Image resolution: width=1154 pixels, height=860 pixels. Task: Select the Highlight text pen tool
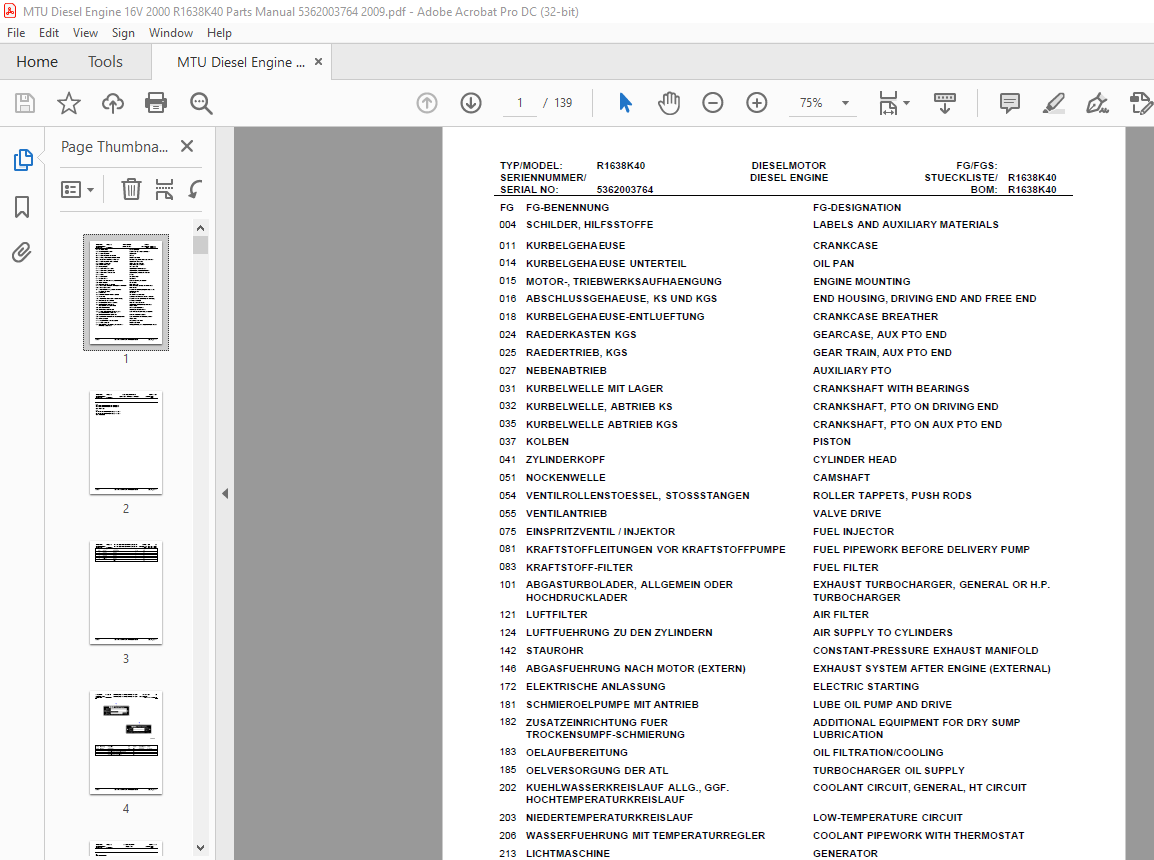coord(1054,103)
